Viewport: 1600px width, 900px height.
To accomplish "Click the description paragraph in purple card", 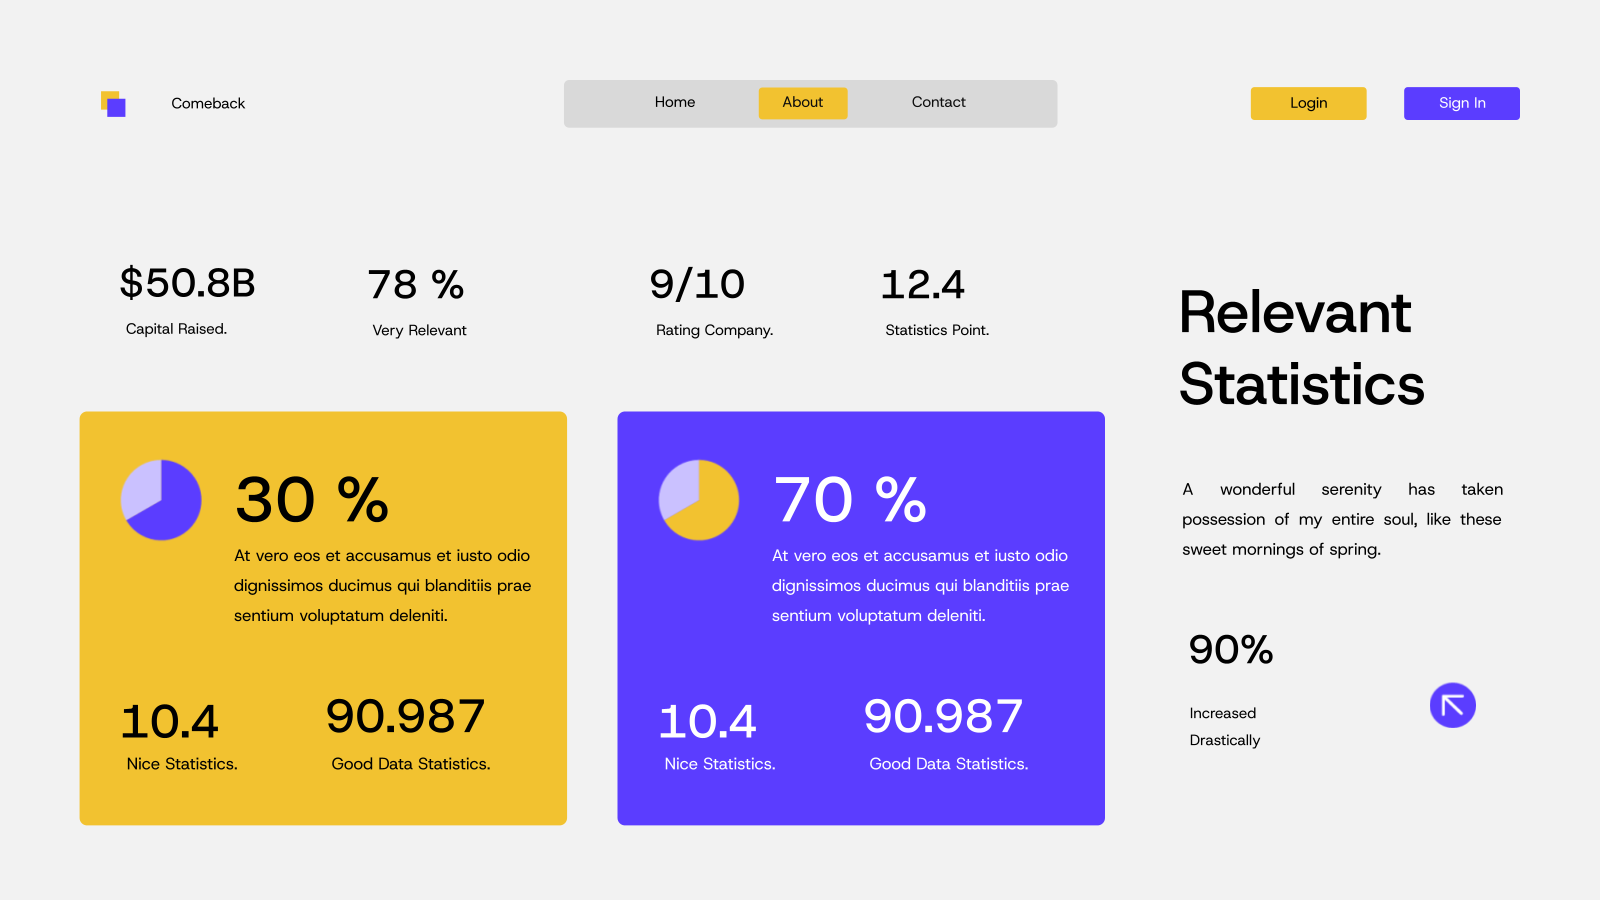I will (921, 586).
